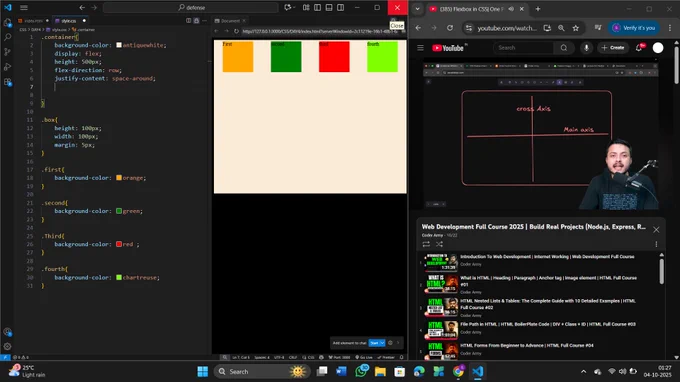
Task: Open the YouTube guide hamburger menu
Action: pyautogui.click(x=420, y=48)
